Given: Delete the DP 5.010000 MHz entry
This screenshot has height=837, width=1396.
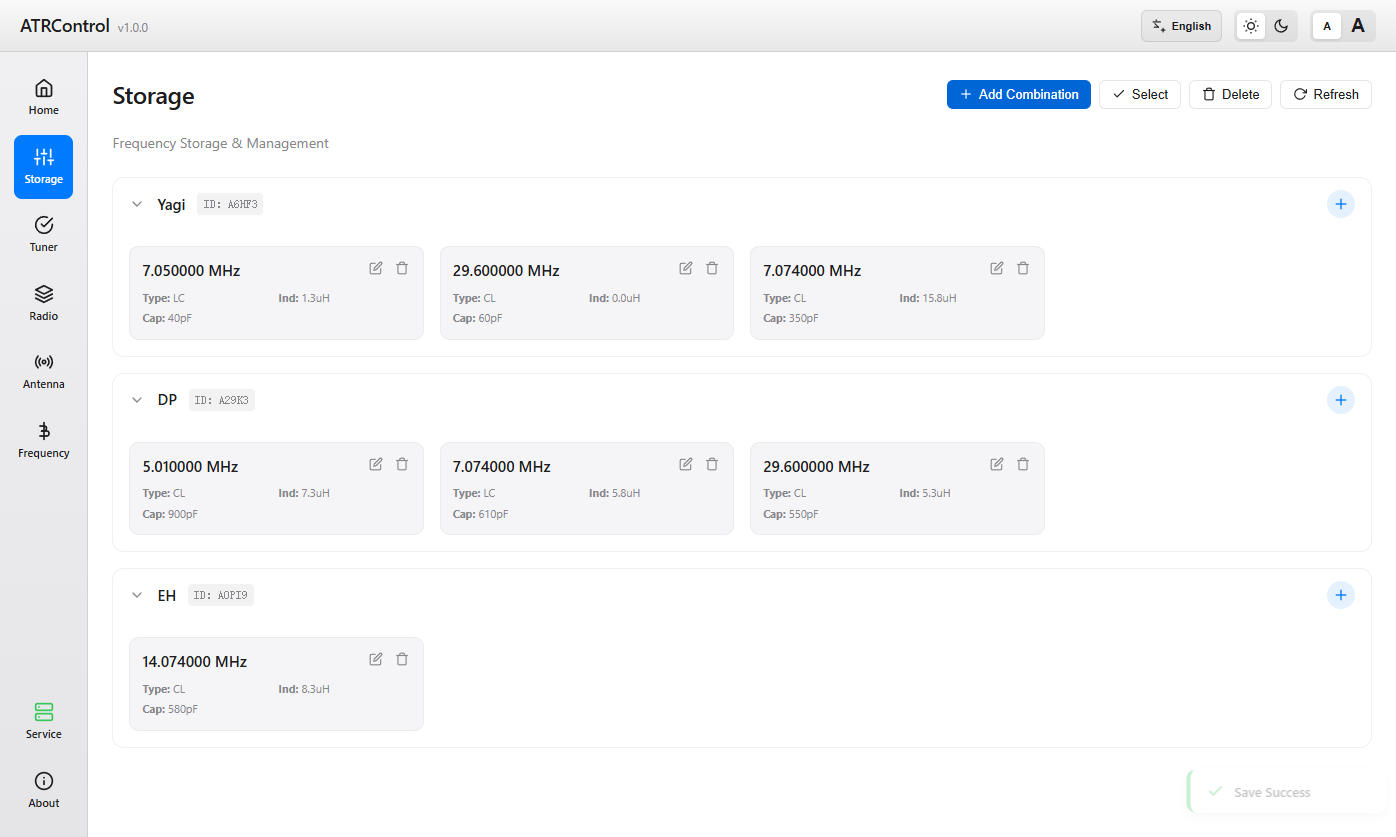Looking at the screenshot, I should coord(402,464).
